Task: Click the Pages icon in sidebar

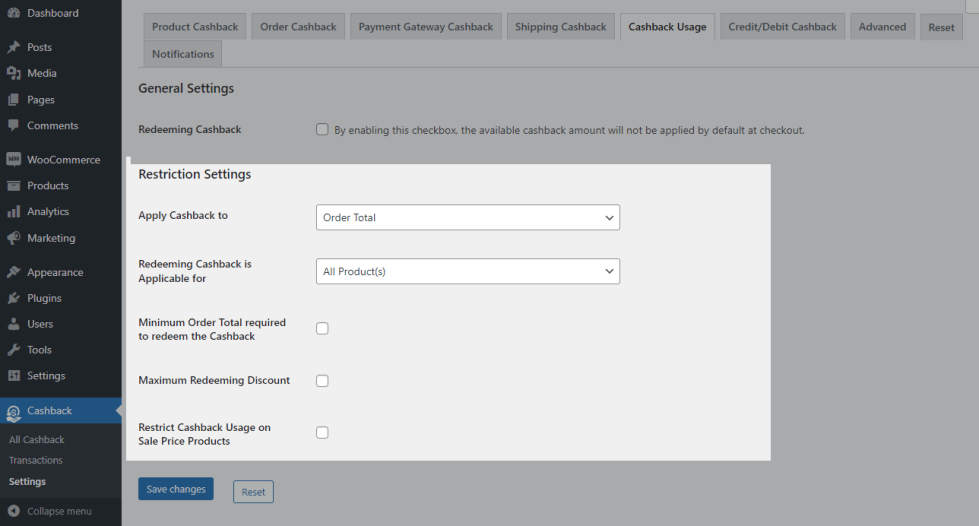Action: (x=14, y=100)
